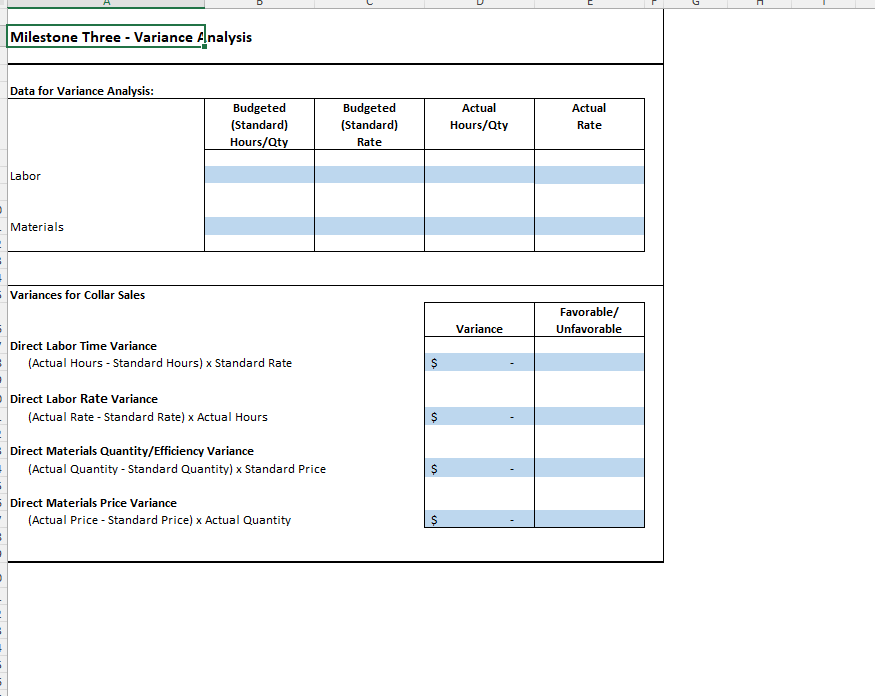875x696 pixels.
Task: Click the Direct Materials Price Variance dollar cell
Action: pyautogui.click(x=479, y=518)
